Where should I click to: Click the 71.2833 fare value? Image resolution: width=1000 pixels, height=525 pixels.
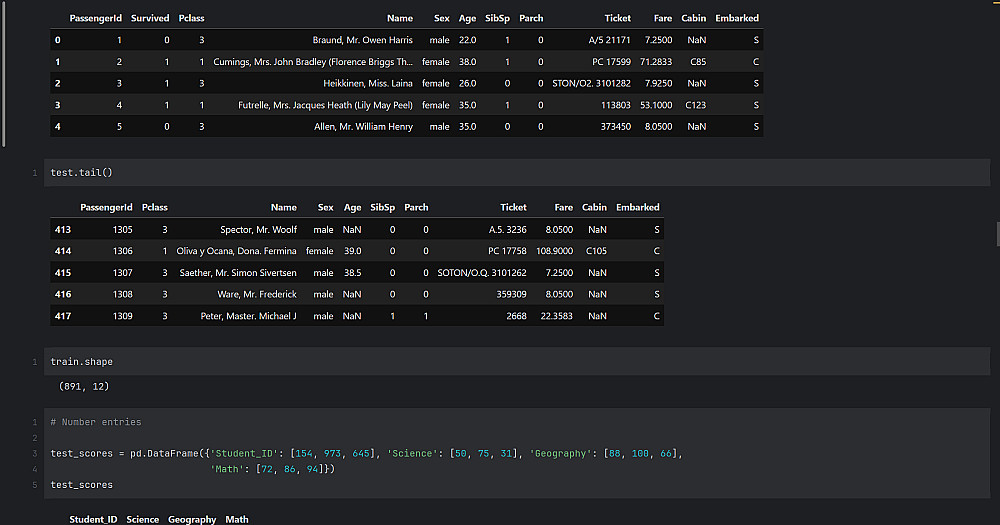[656, 62]
